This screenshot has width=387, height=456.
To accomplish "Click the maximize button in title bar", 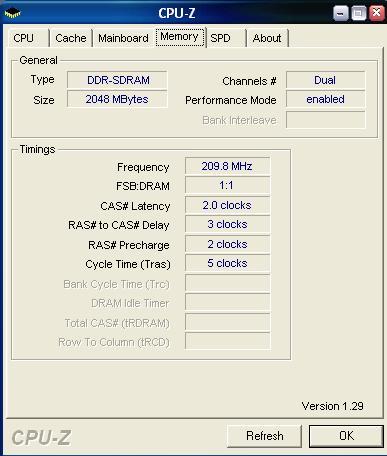I will (x=359, y=14).
